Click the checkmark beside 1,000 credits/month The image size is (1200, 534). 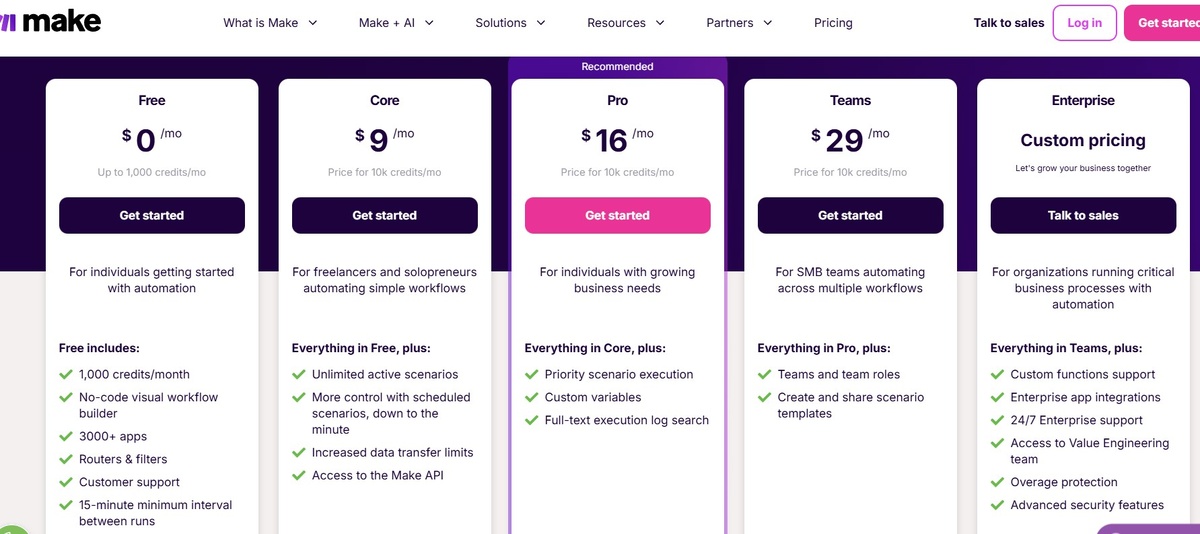[x=66, y=375]
